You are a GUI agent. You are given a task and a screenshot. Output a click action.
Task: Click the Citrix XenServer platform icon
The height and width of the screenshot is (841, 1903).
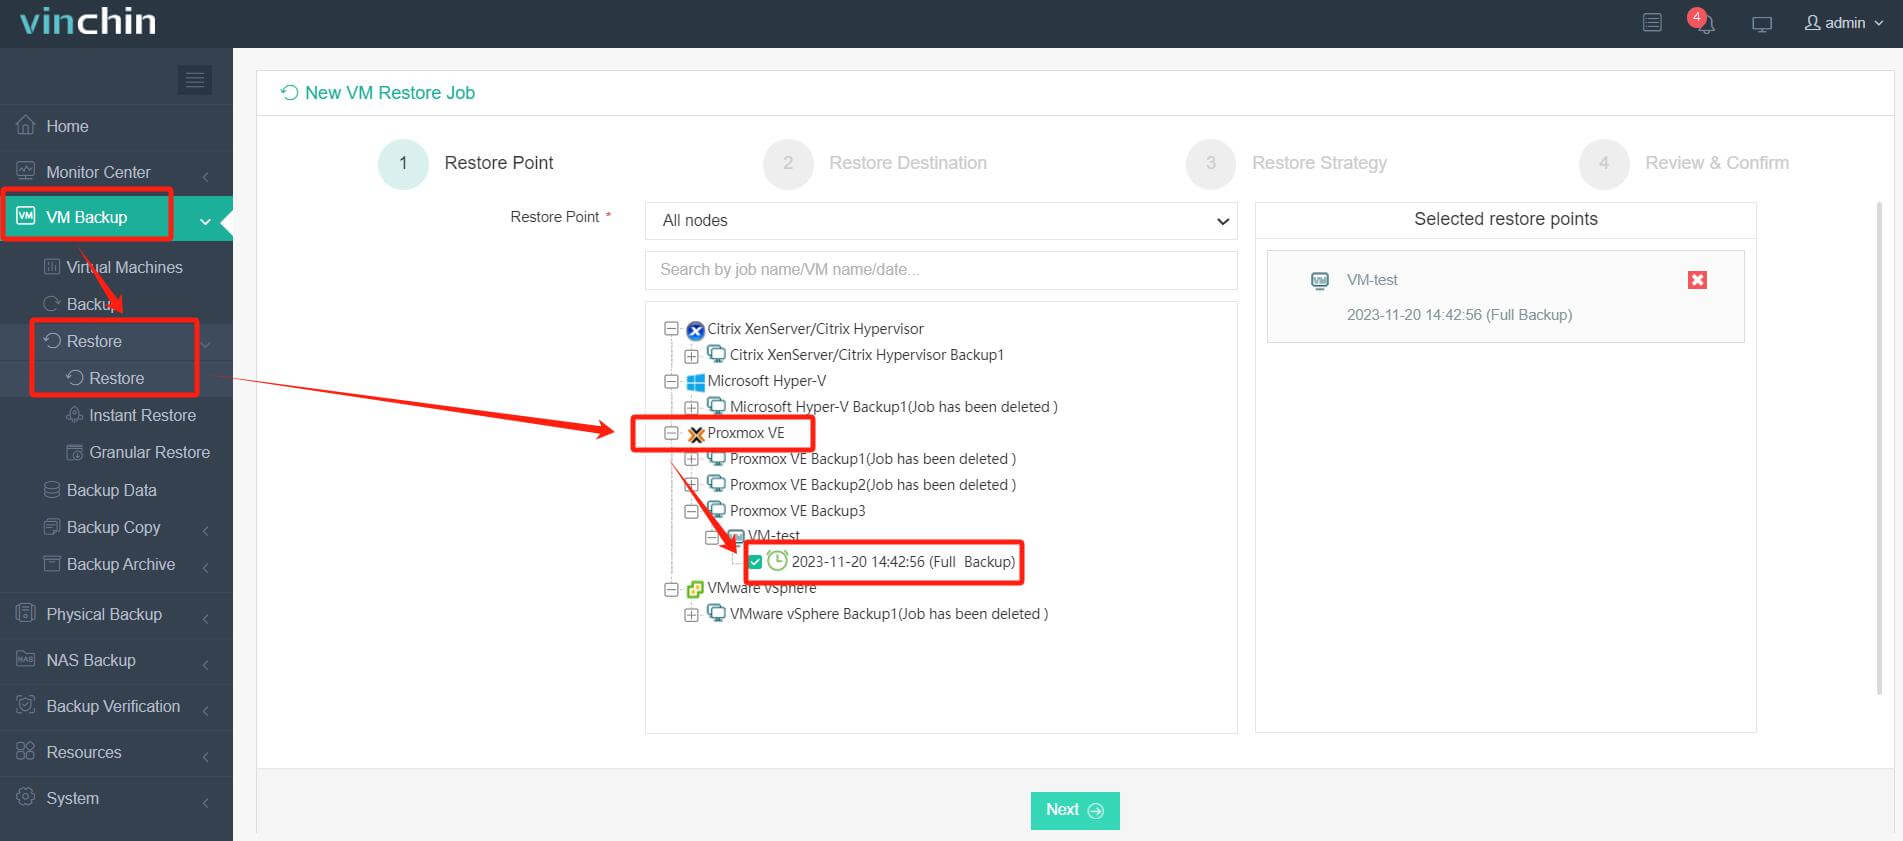click(x=696, y=330)
